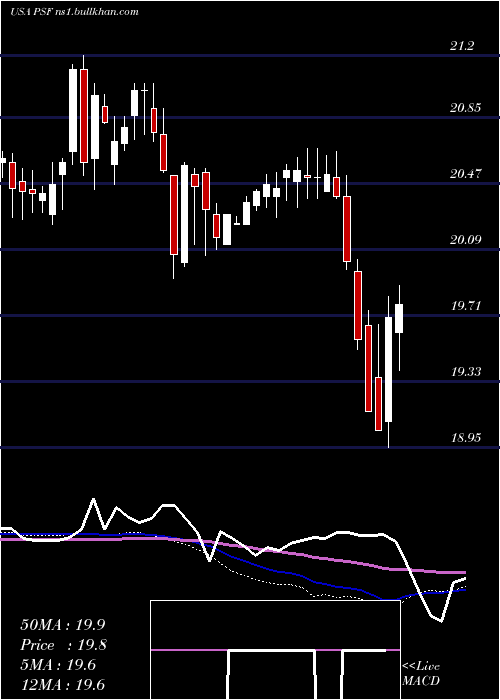Click the '5MA : 19.6' readout
The image size is (500, 700).
tap(58, 665)
